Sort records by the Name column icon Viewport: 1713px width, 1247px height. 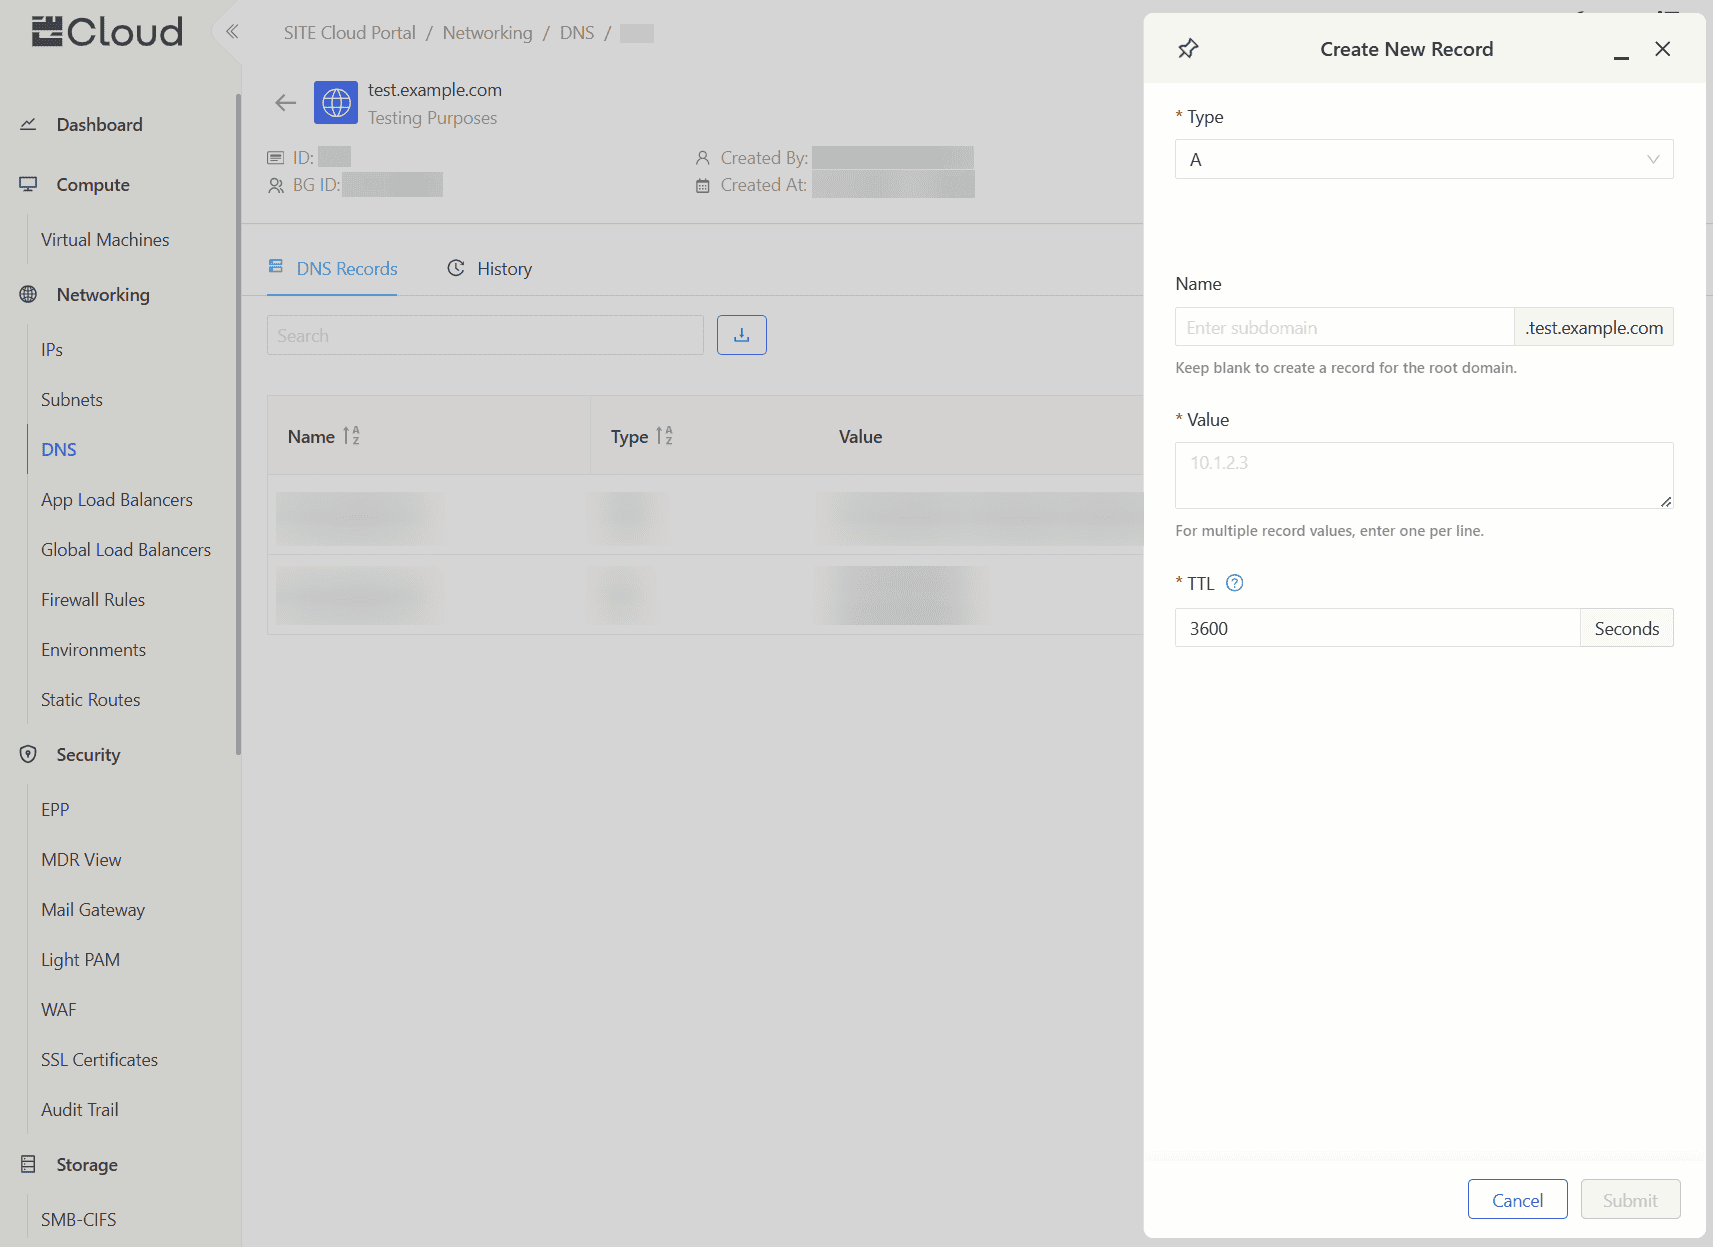(351, 436)
